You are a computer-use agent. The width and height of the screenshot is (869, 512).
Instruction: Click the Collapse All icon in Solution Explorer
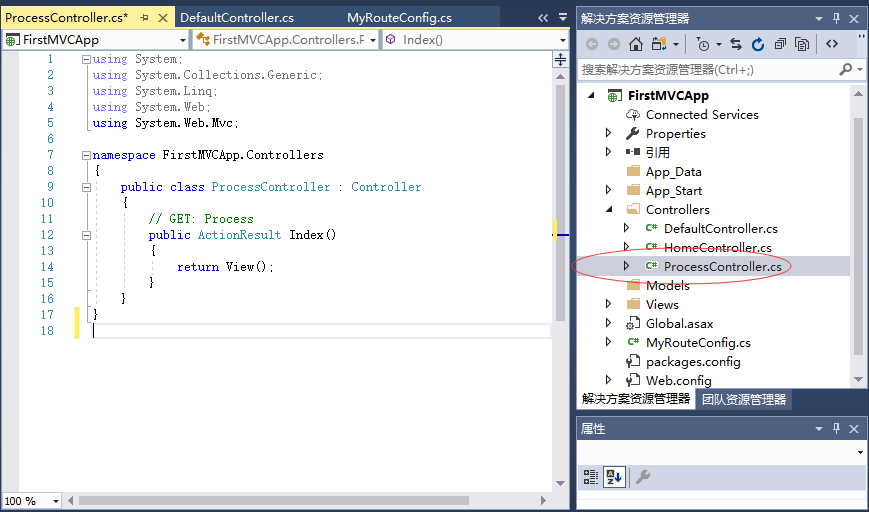[x=780, y=44]
